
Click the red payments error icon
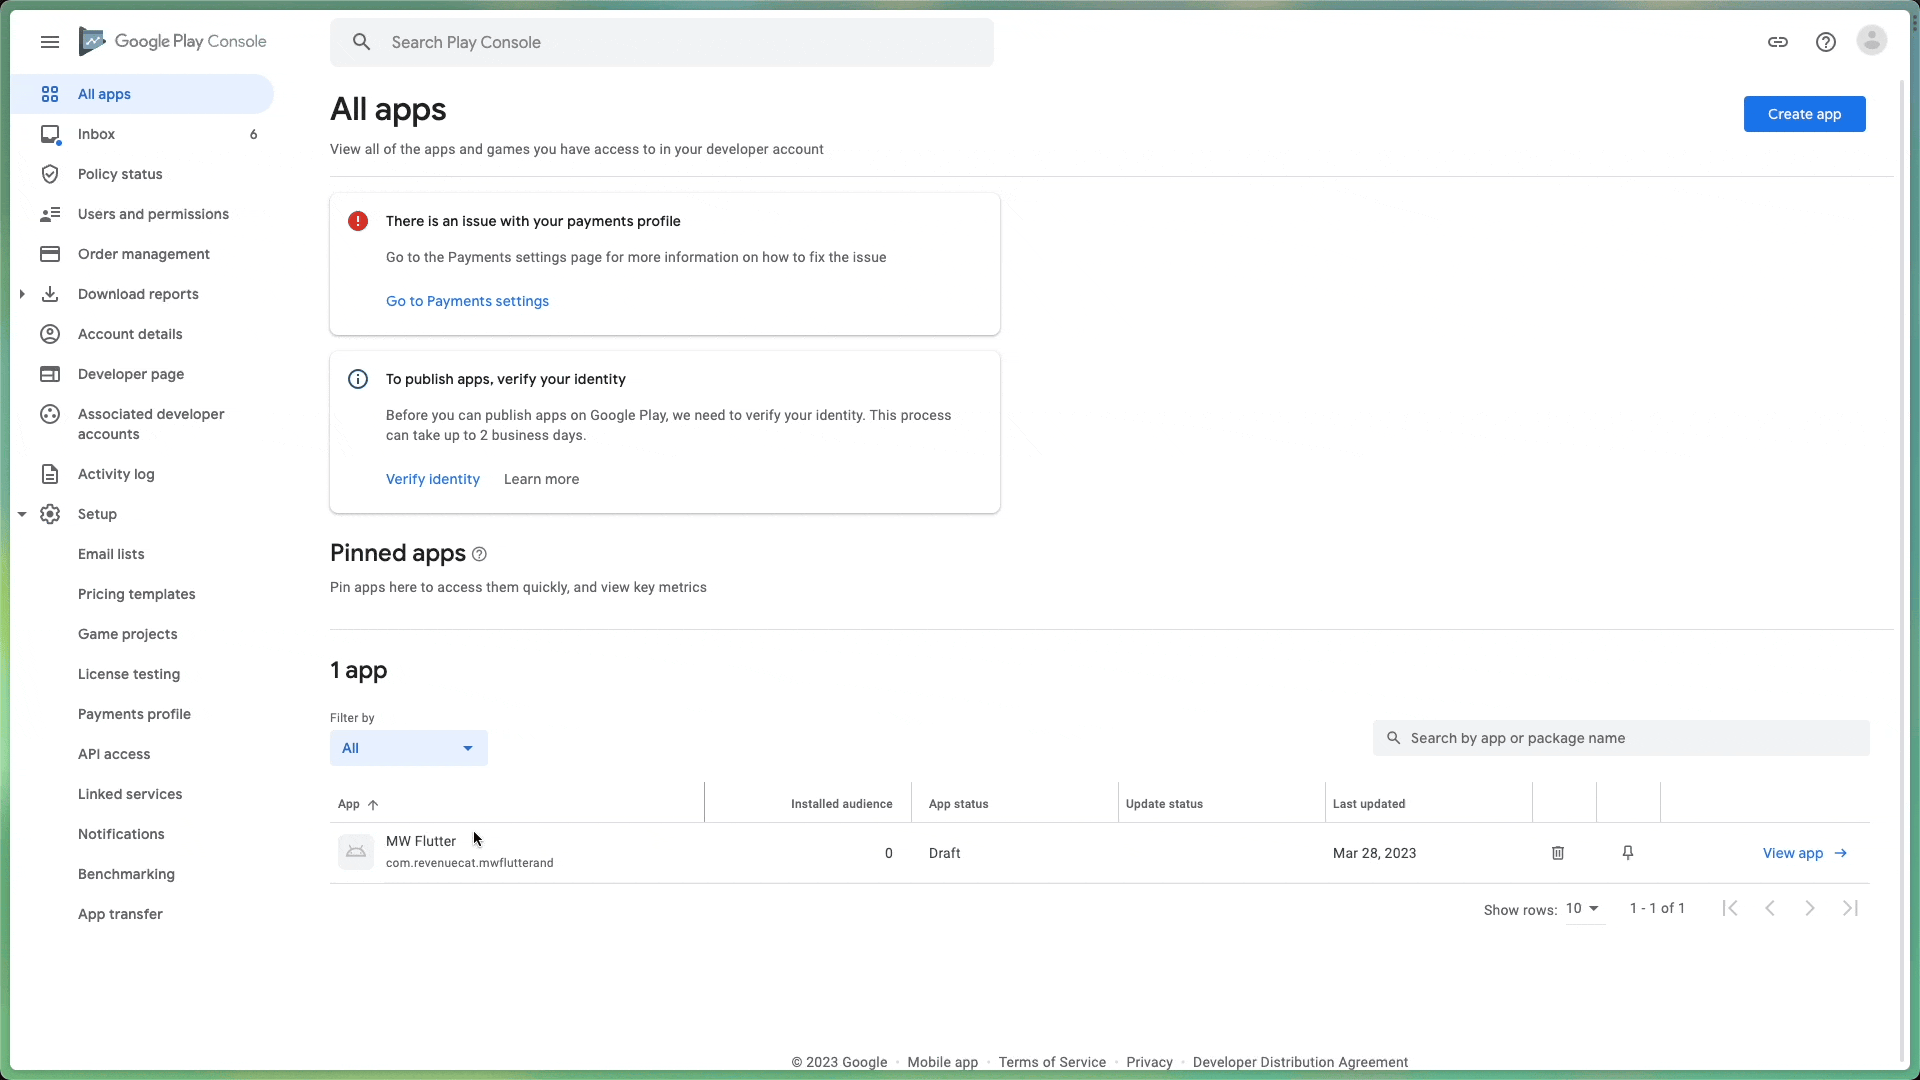(x=358, y=221)
